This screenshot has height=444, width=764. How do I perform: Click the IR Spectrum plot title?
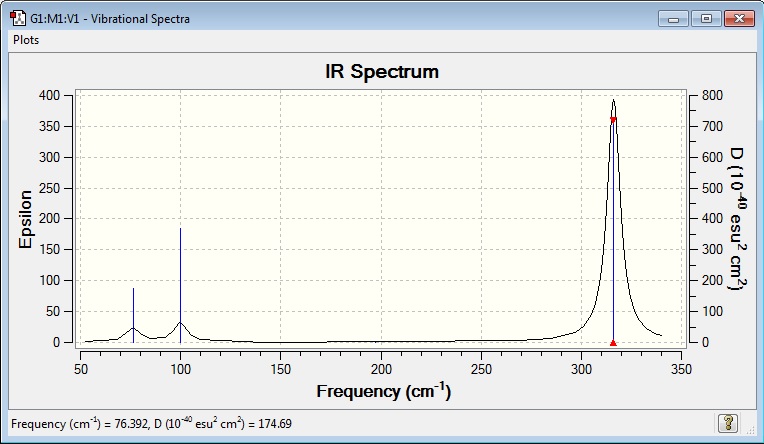[382, 71]
